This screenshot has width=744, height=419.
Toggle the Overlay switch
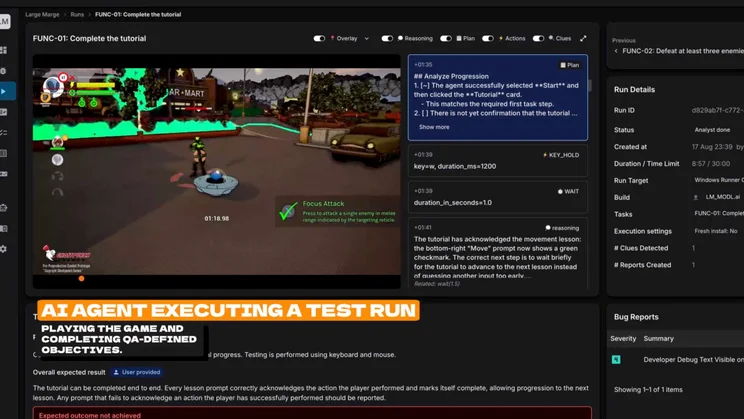[319, 38]
